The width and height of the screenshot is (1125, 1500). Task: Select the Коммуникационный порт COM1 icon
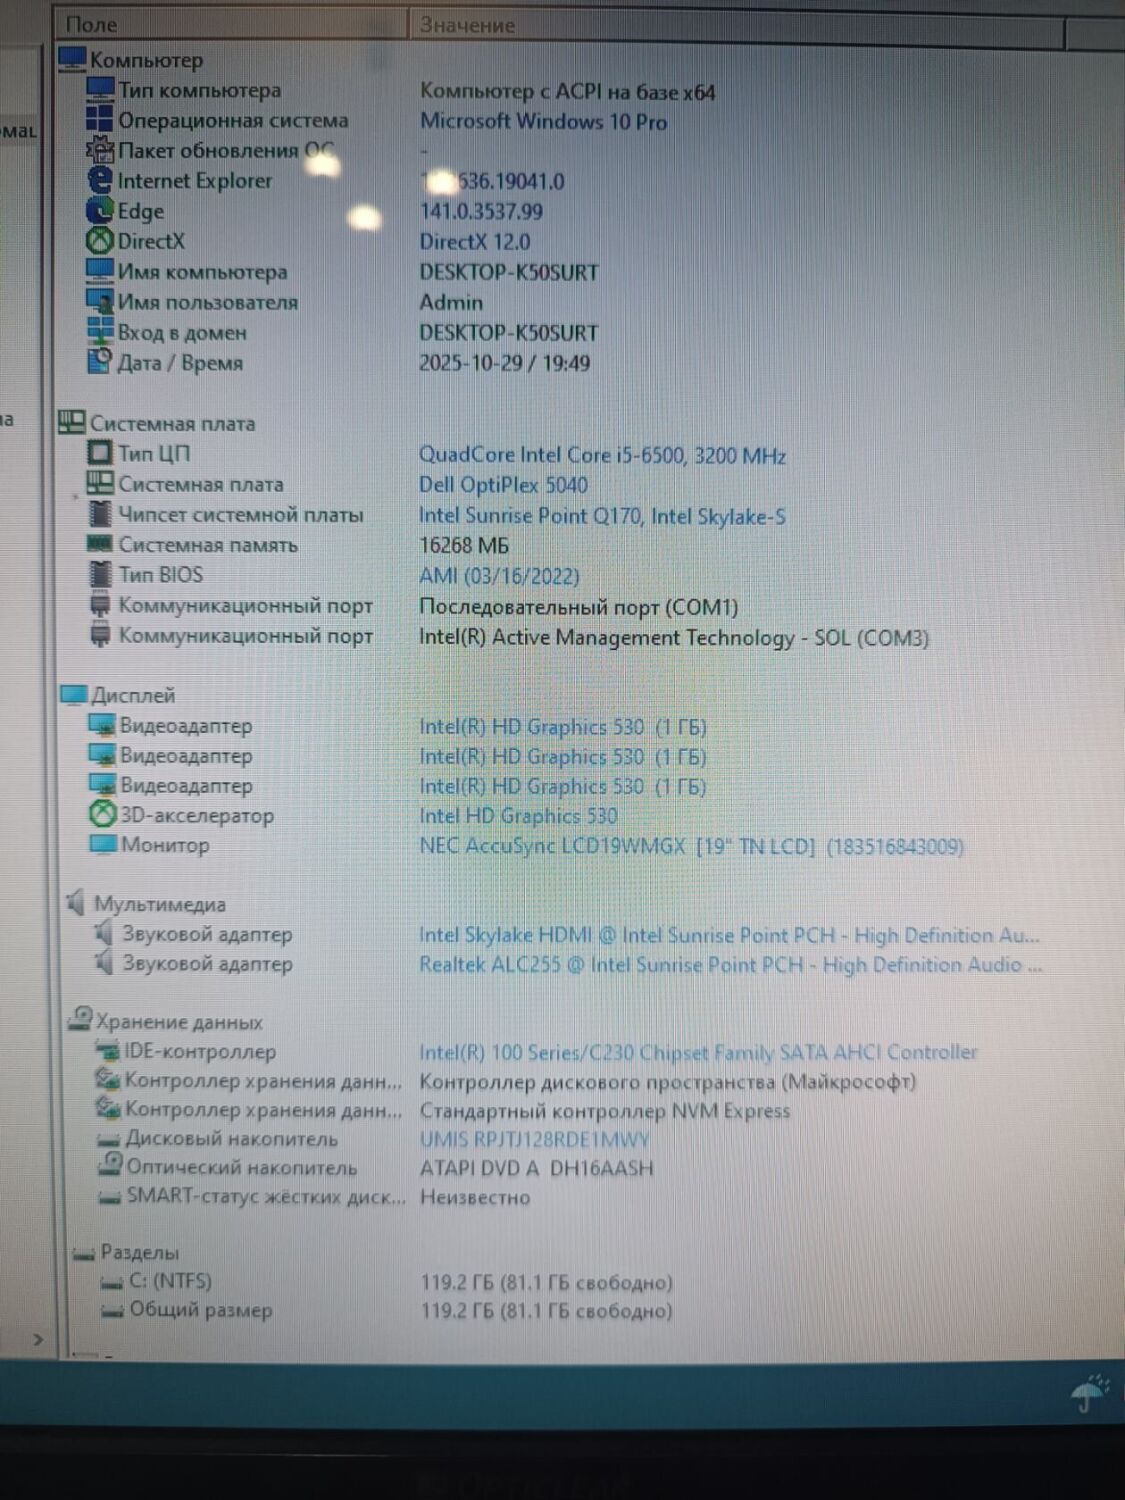point(99,604)
